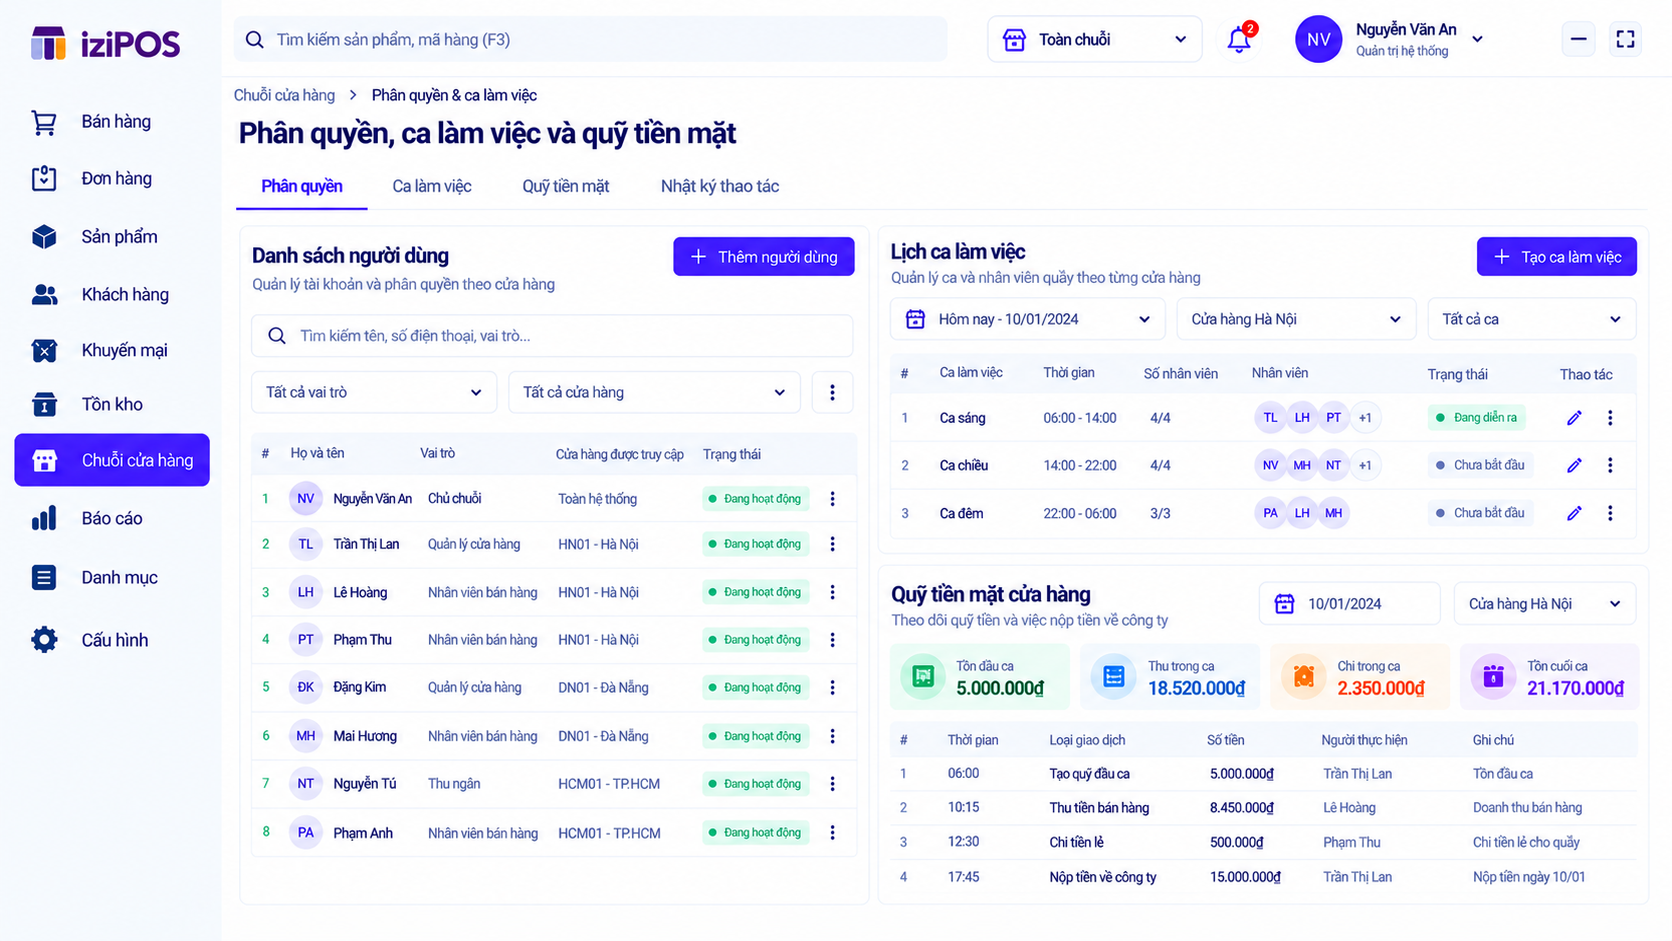Open Tồn kho section

[x=111, y=405]
